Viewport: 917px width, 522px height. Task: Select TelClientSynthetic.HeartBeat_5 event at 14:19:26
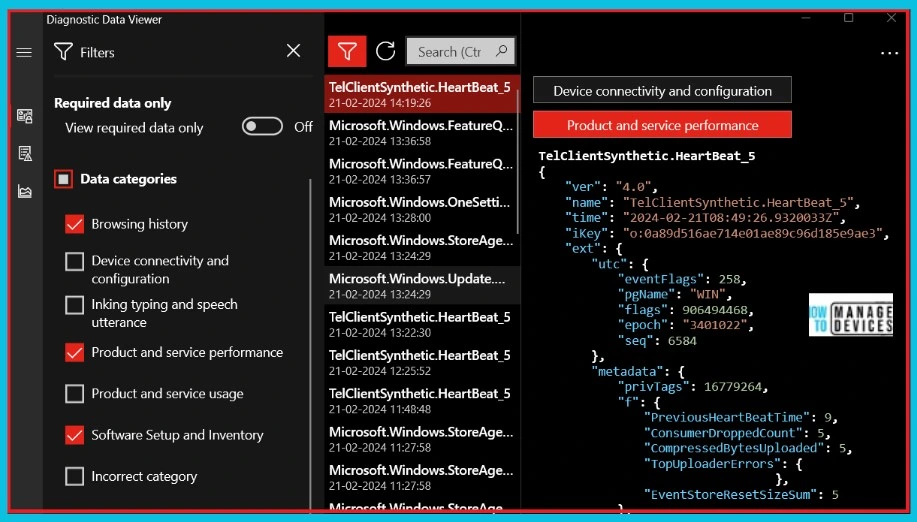420,95
